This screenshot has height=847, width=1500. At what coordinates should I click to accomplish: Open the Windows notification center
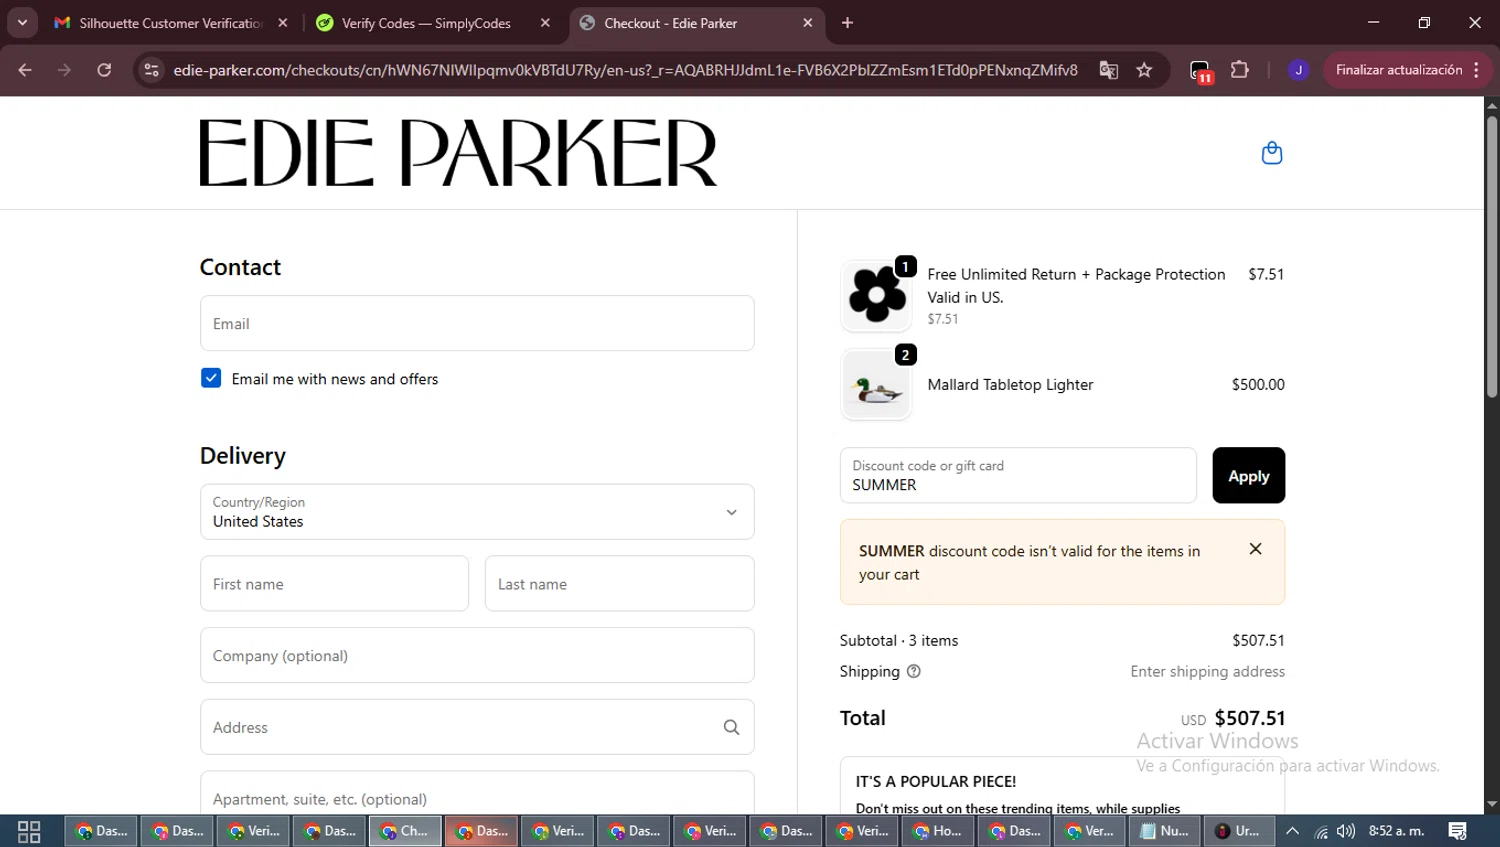1457,831
